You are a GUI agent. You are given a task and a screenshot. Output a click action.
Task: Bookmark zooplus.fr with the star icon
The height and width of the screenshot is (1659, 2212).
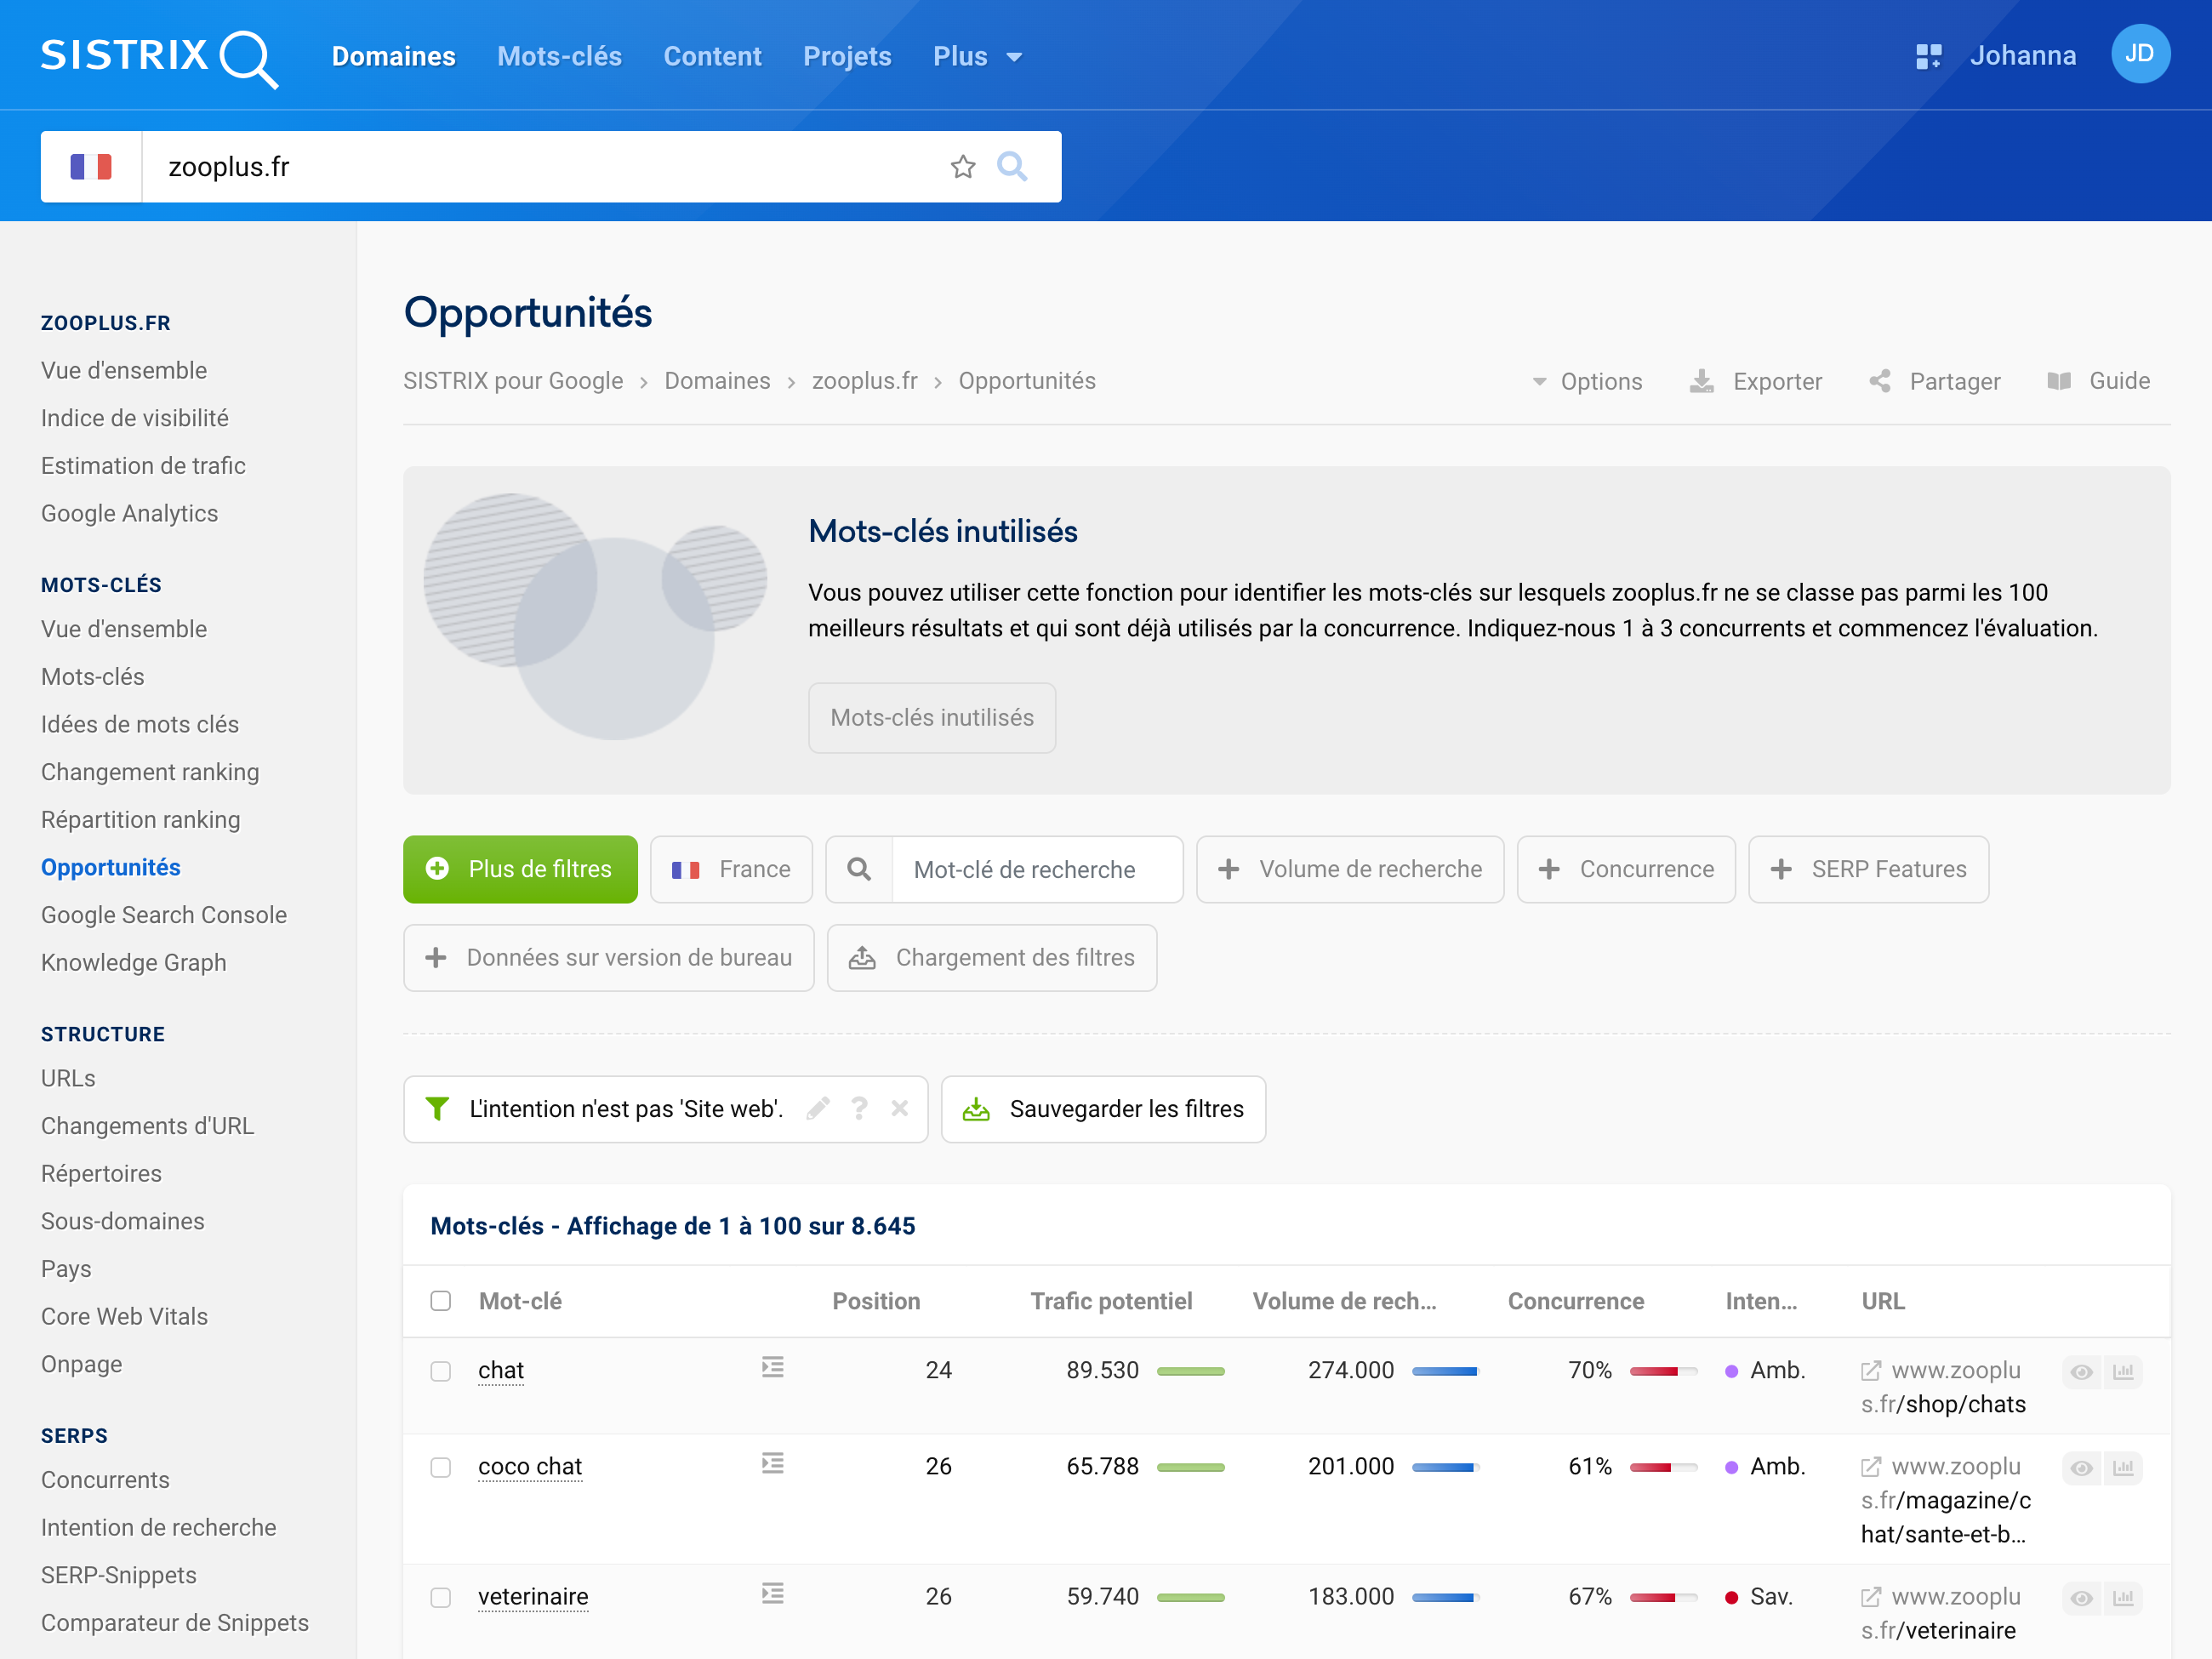tap(962, 166)
